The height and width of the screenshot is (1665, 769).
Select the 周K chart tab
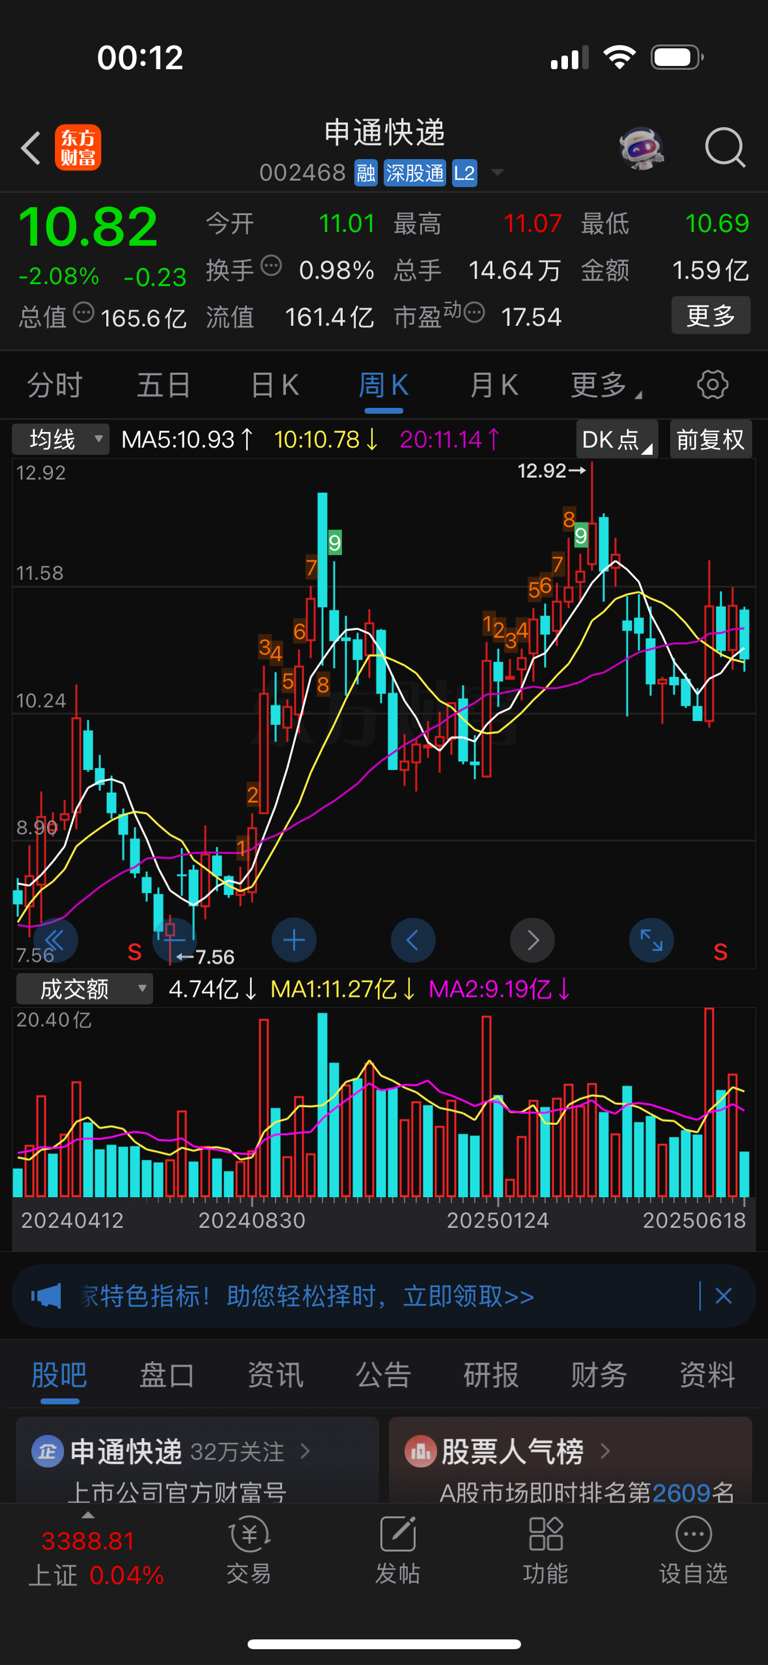[383, 385]
